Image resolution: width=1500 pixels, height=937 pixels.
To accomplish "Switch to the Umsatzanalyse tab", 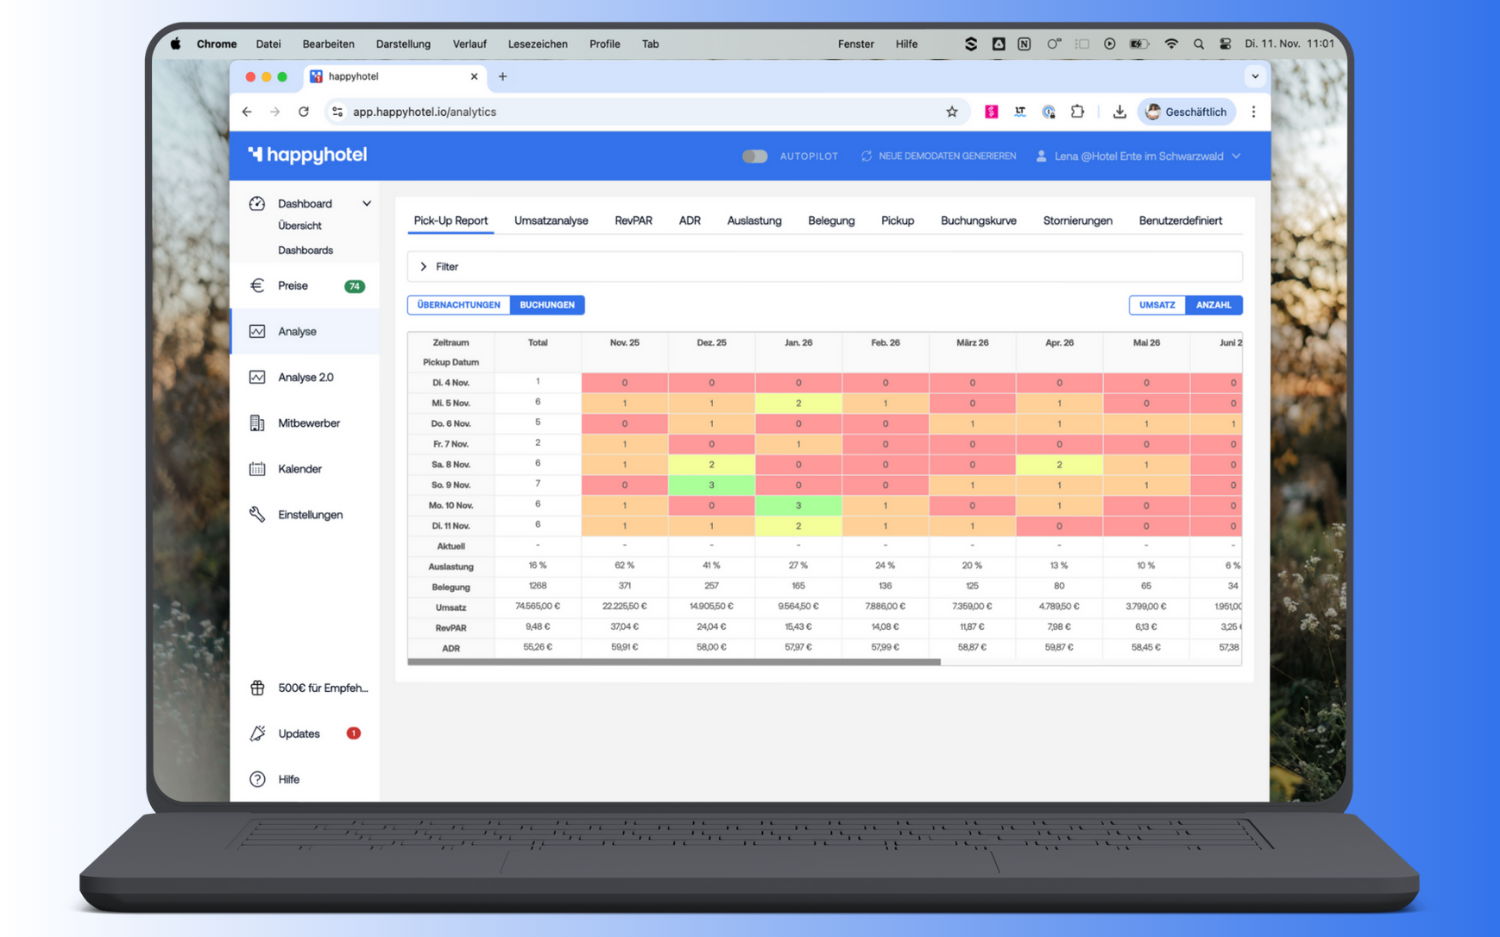I will [551, 221].
